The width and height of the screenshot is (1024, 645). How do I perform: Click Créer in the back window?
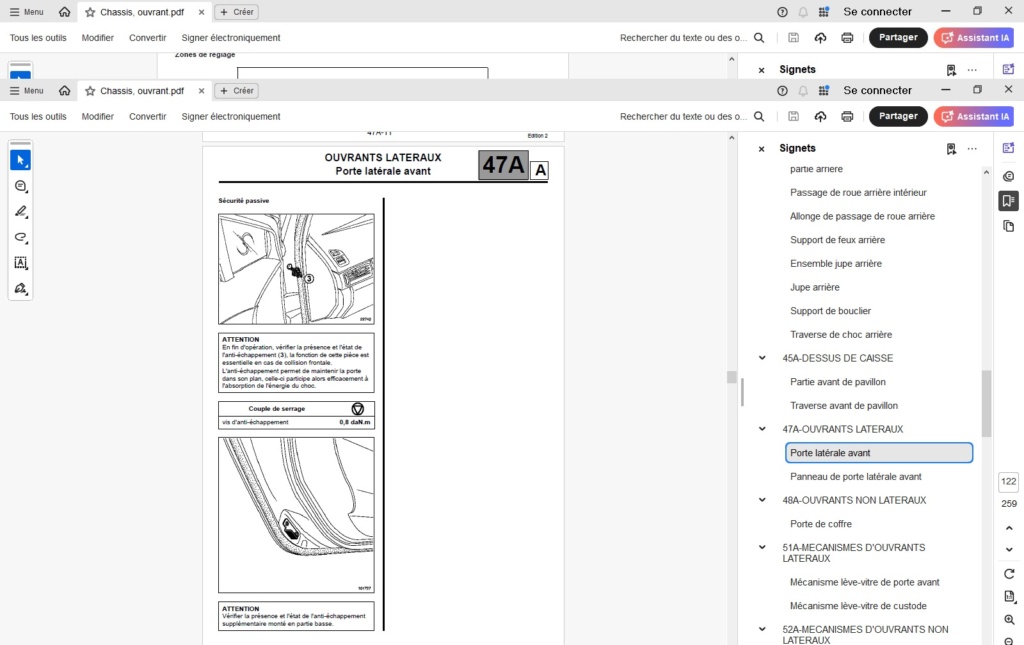pos(236,12)
